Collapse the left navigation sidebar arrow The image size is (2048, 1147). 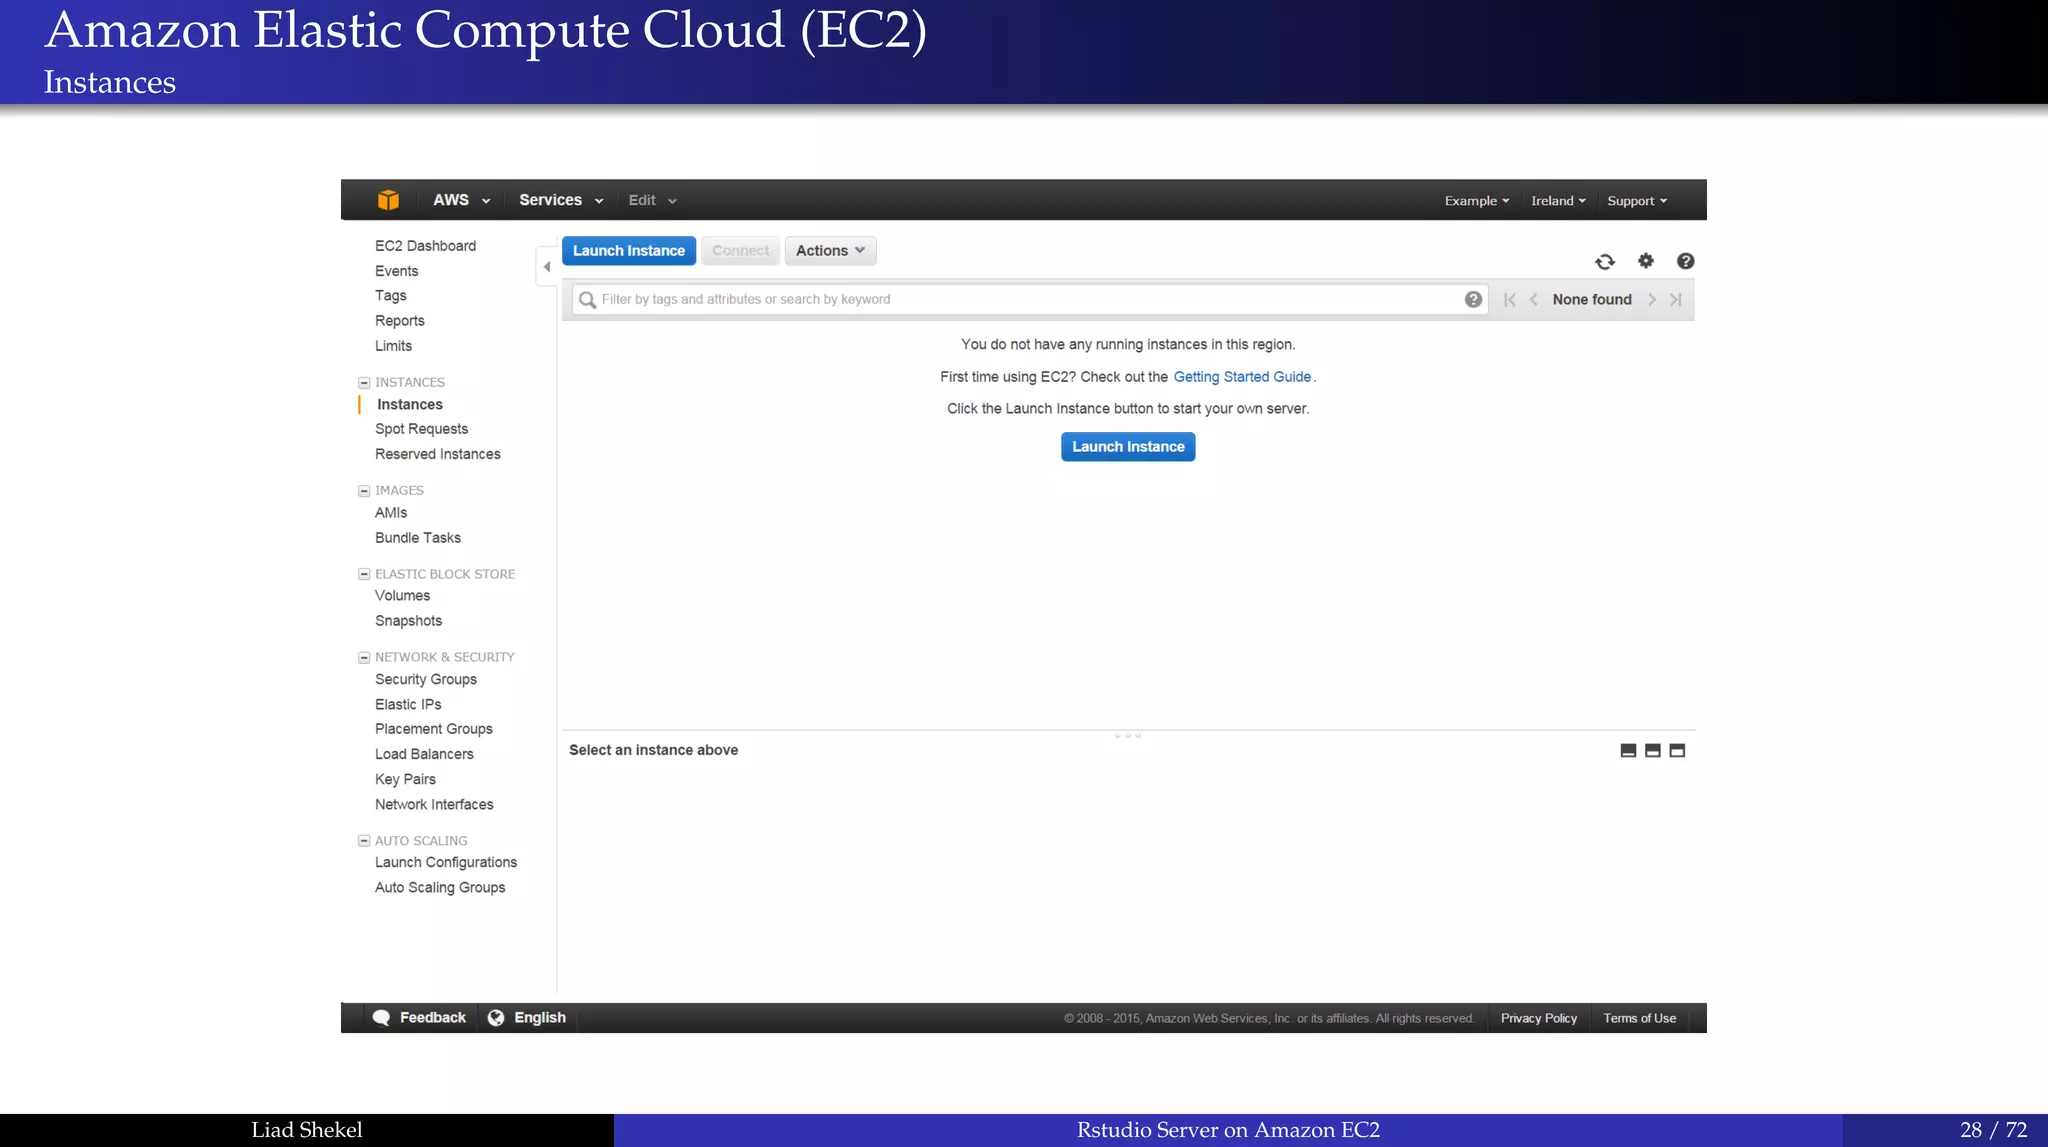(x=546, y=267)
